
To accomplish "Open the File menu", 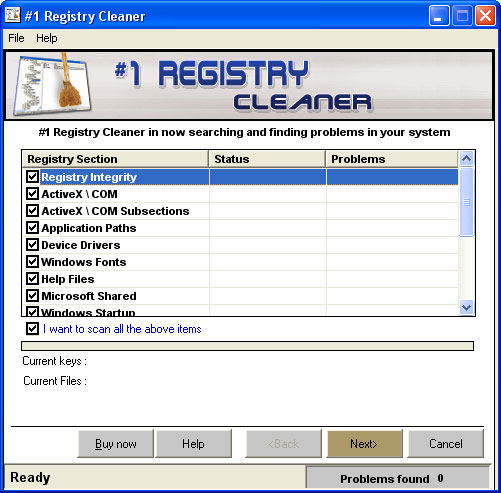I will point(16,38).
